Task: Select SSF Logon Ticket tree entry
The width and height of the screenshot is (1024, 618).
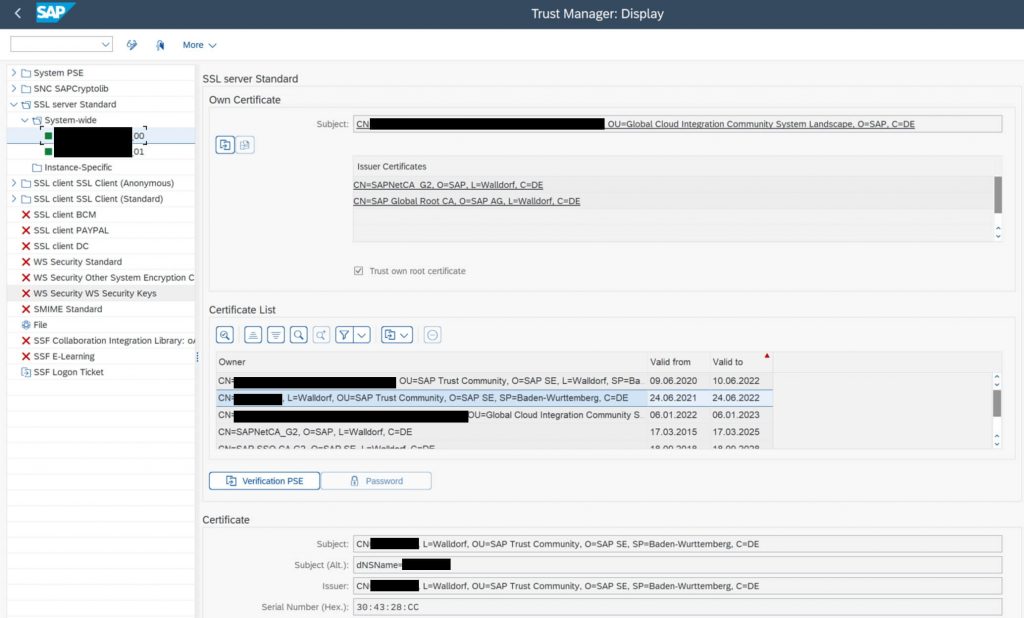Action: point(69,372)
